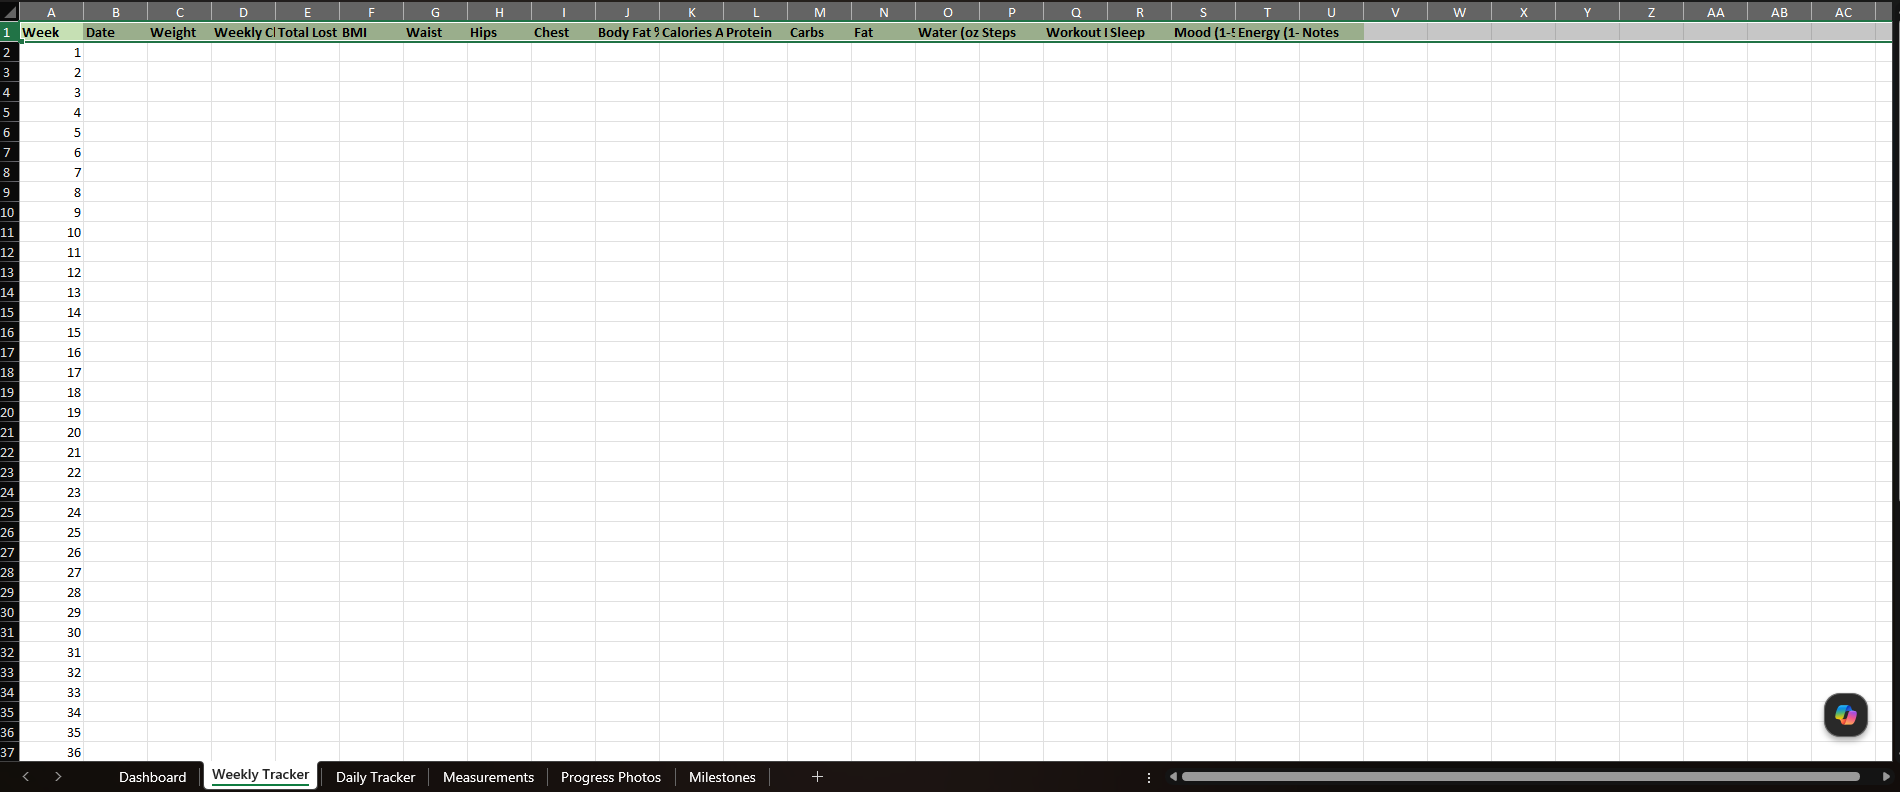Select column Z header

(1651, 13)
